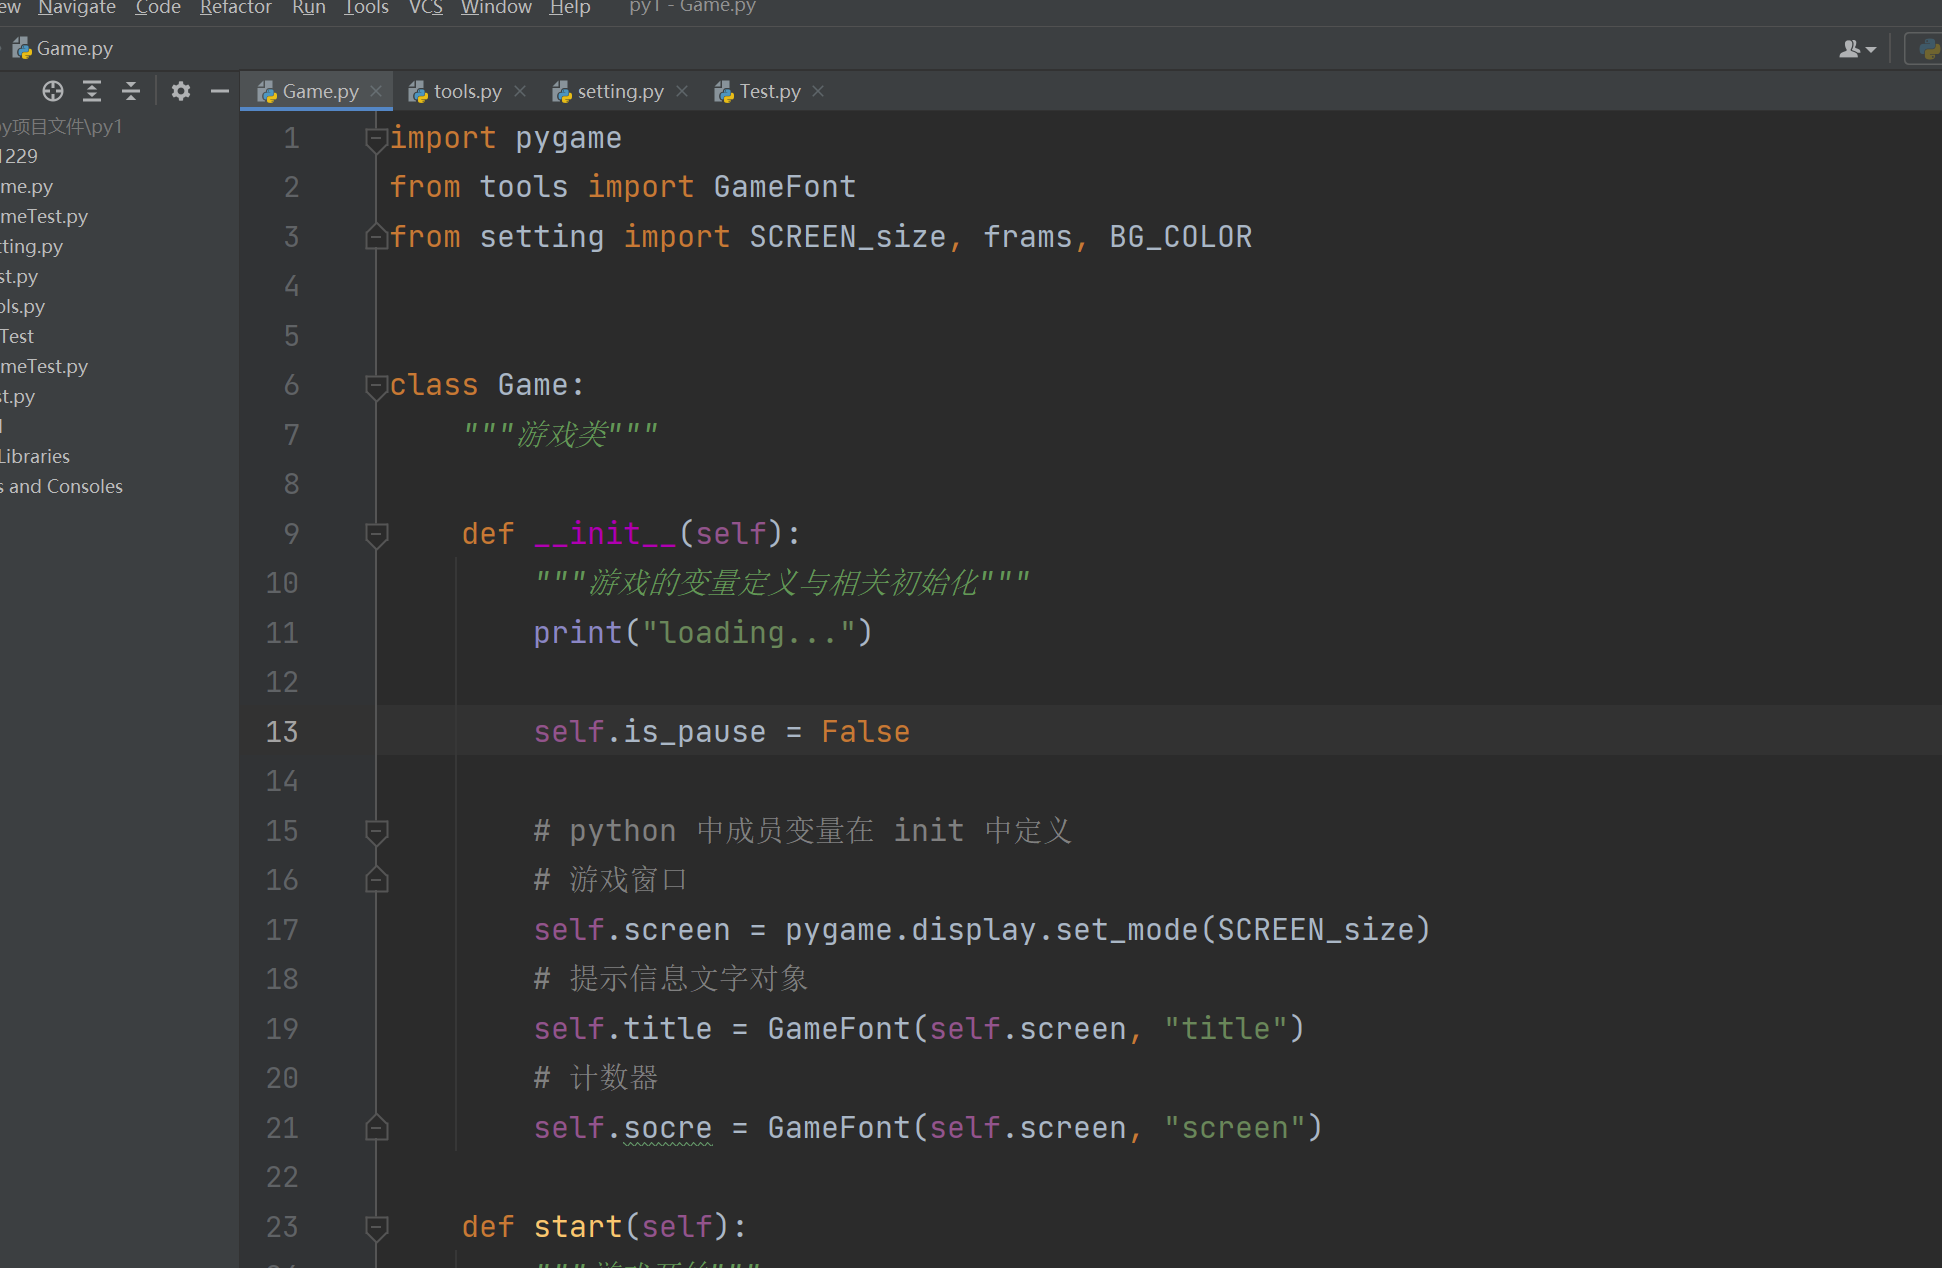The width and height of the screenshot is (1942, 1268).
Task: Open the Refactor menu
Action: click(235, 8)
